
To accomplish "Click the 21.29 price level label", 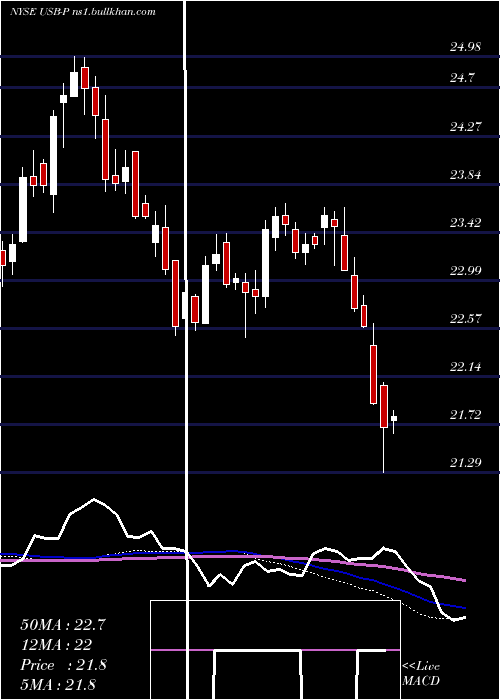I will pos(466,463).
